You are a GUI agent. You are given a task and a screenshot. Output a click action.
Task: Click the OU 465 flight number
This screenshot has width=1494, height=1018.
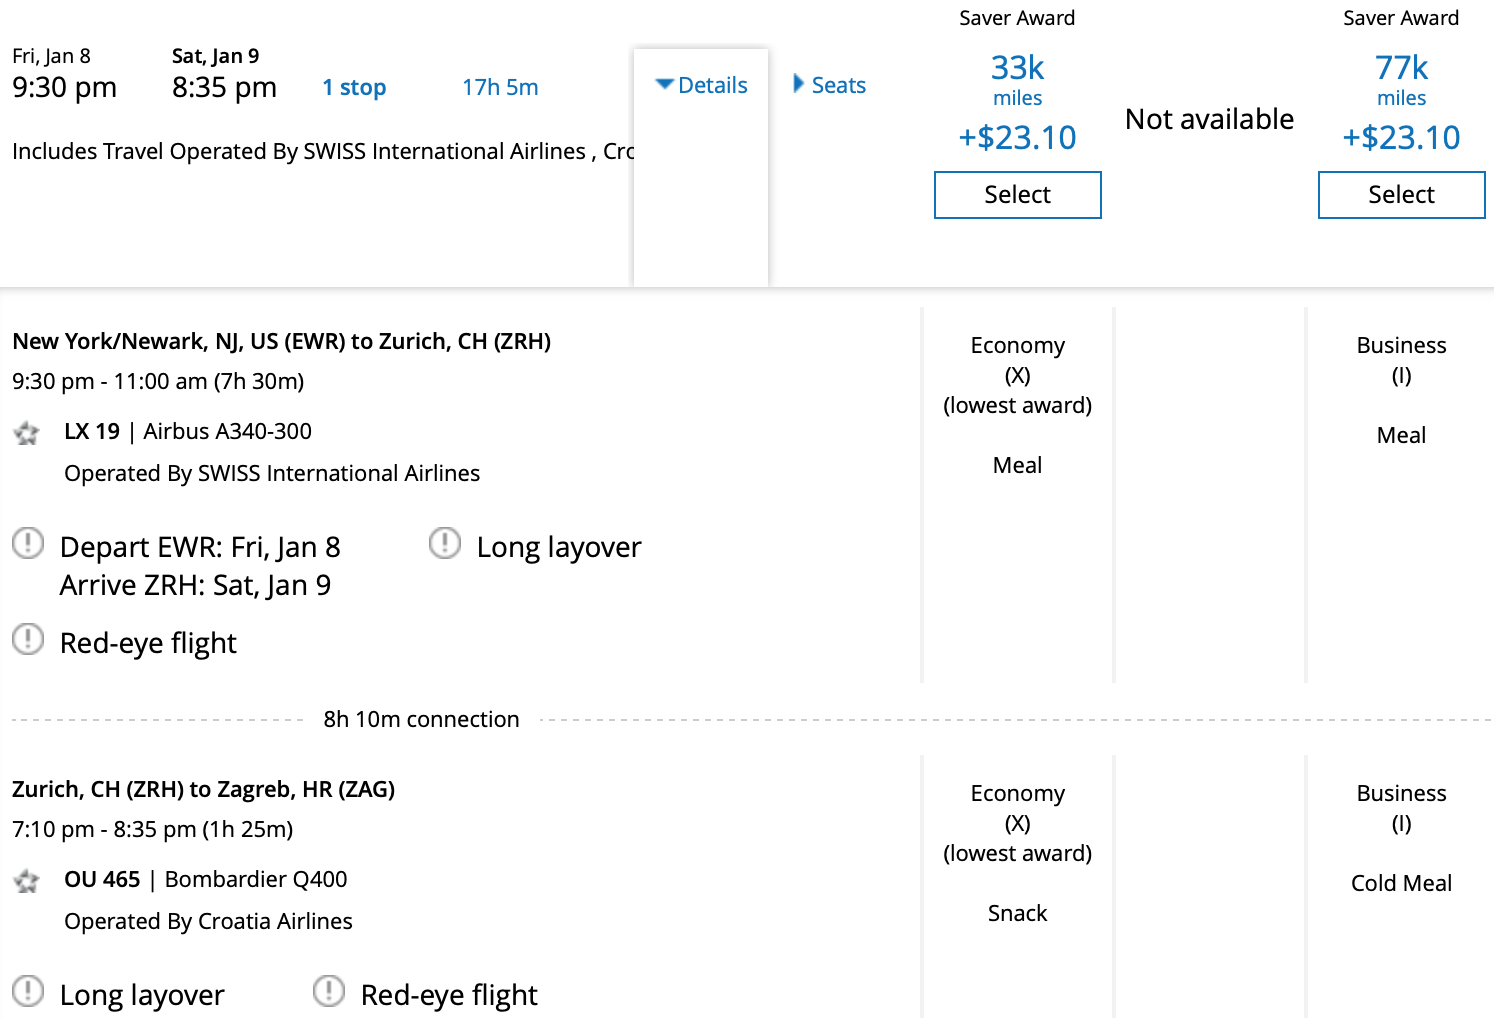102,880
